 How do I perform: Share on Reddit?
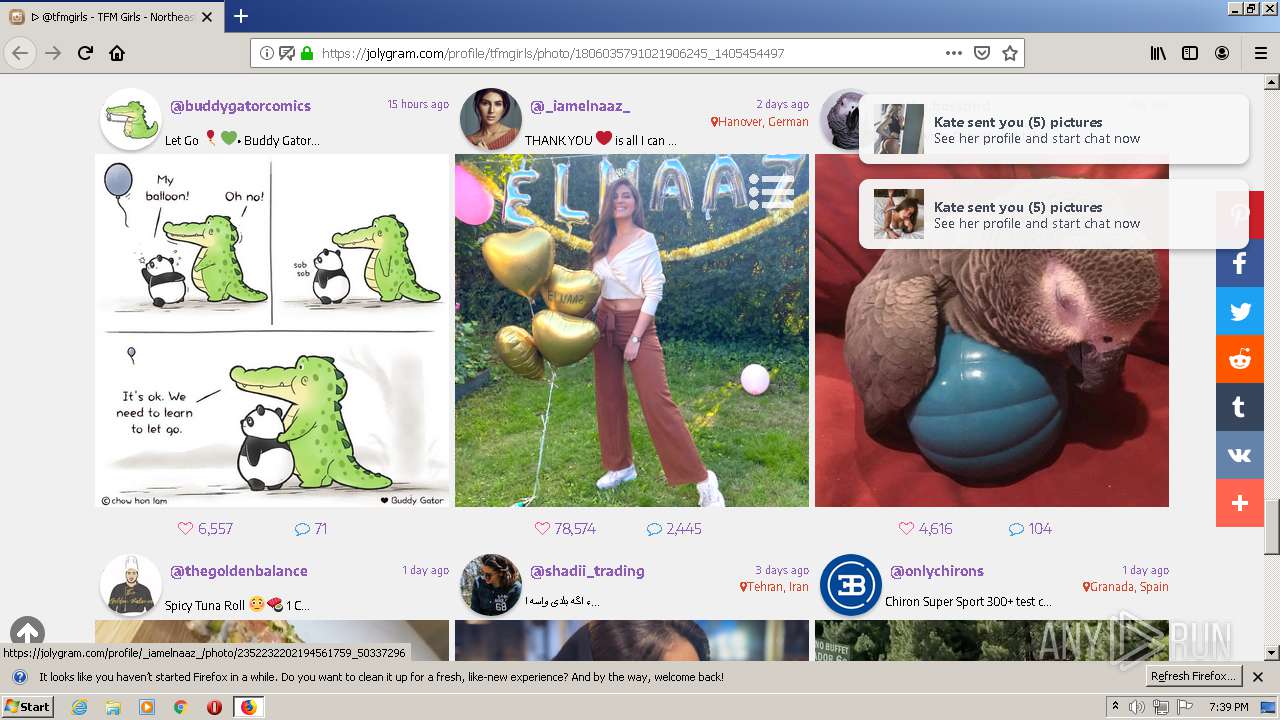pos(1240,359)
